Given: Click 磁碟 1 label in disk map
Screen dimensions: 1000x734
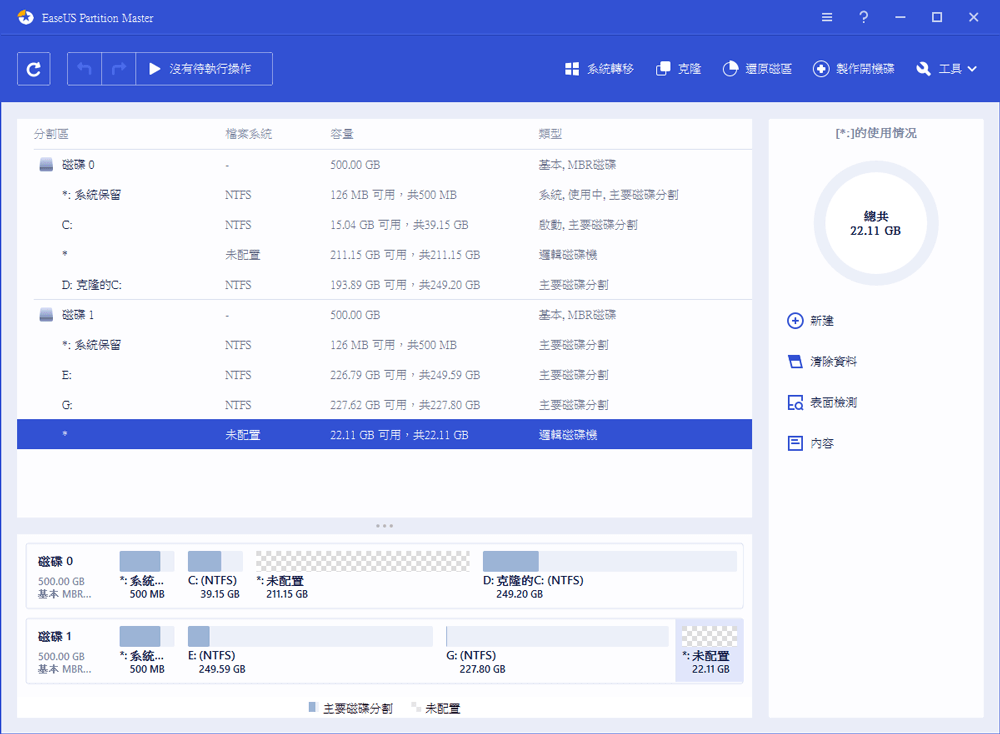Looking at the screenshot, I should [x=55, y=636].
